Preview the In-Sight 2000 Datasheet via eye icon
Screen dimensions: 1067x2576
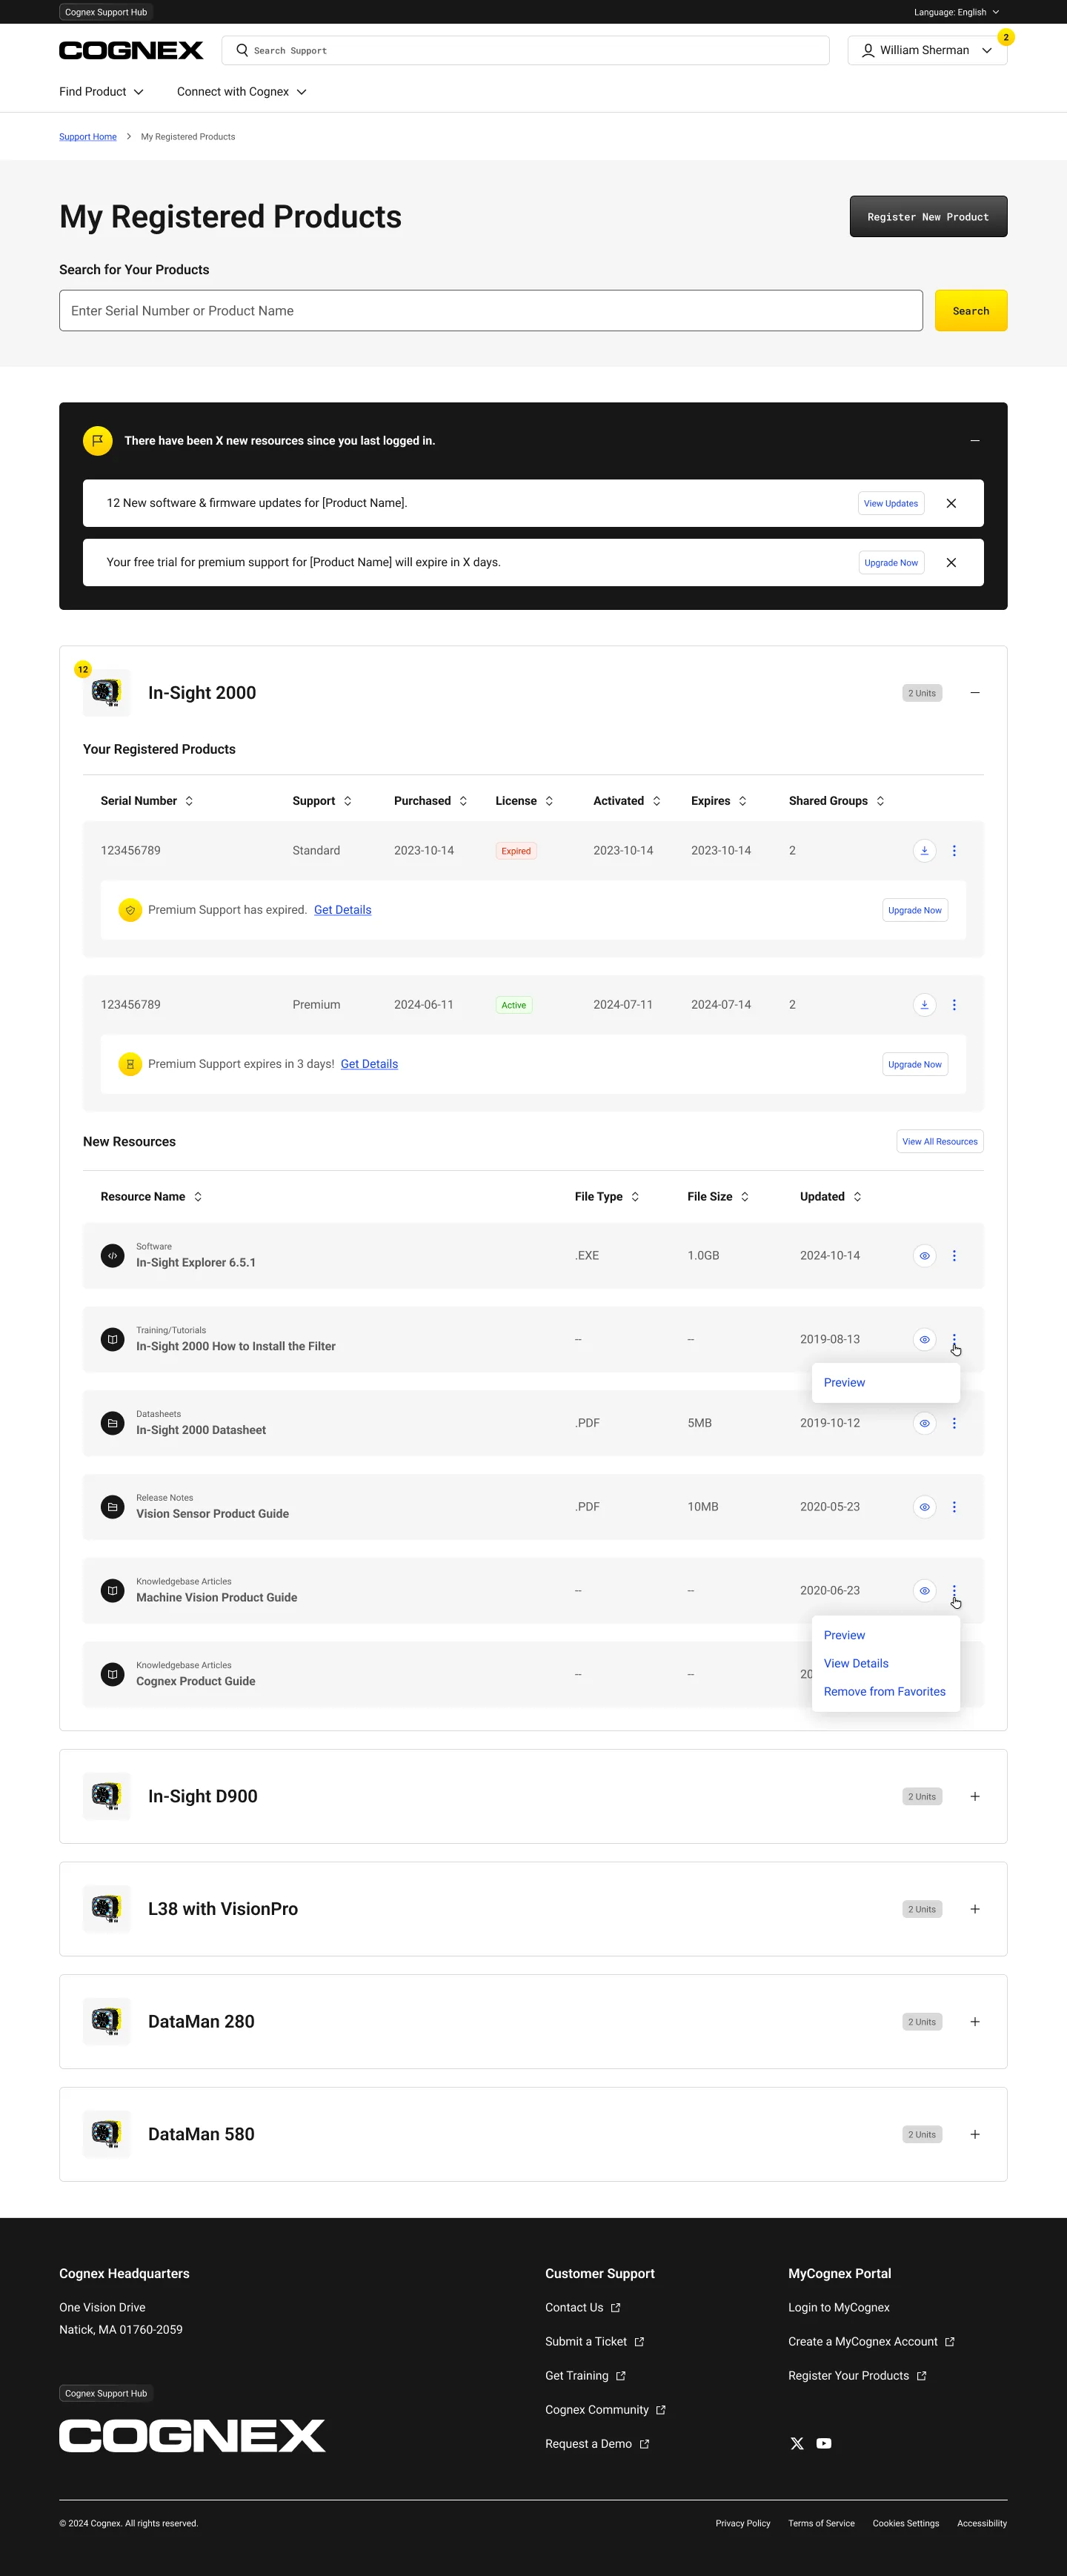coord(924,1423)
